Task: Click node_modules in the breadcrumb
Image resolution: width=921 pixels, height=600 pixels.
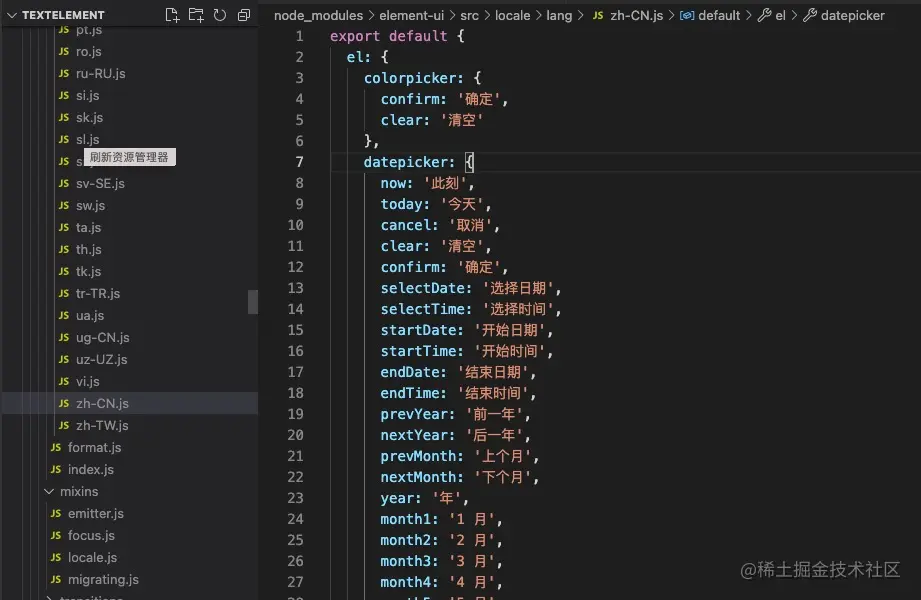Action: point(318,15)
